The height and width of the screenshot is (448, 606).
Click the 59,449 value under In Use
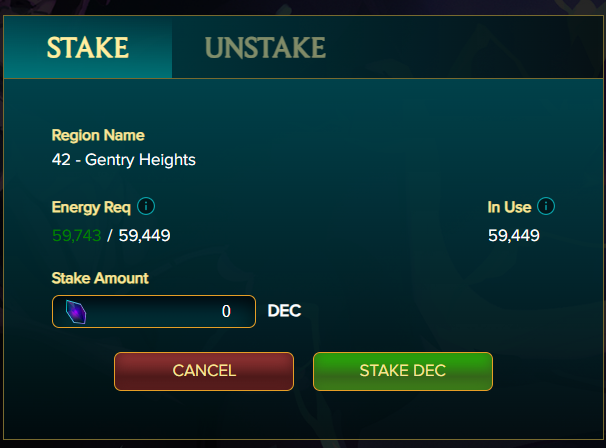coord(514,235)
